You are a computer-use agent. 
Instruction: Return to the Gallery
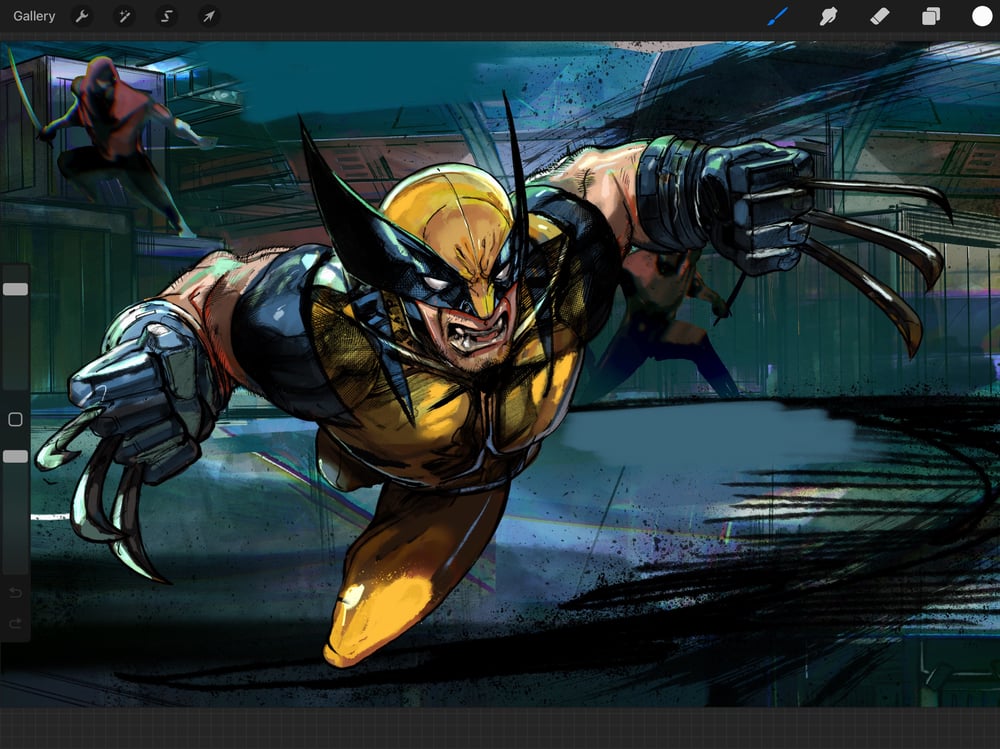[x=34, y=16]
